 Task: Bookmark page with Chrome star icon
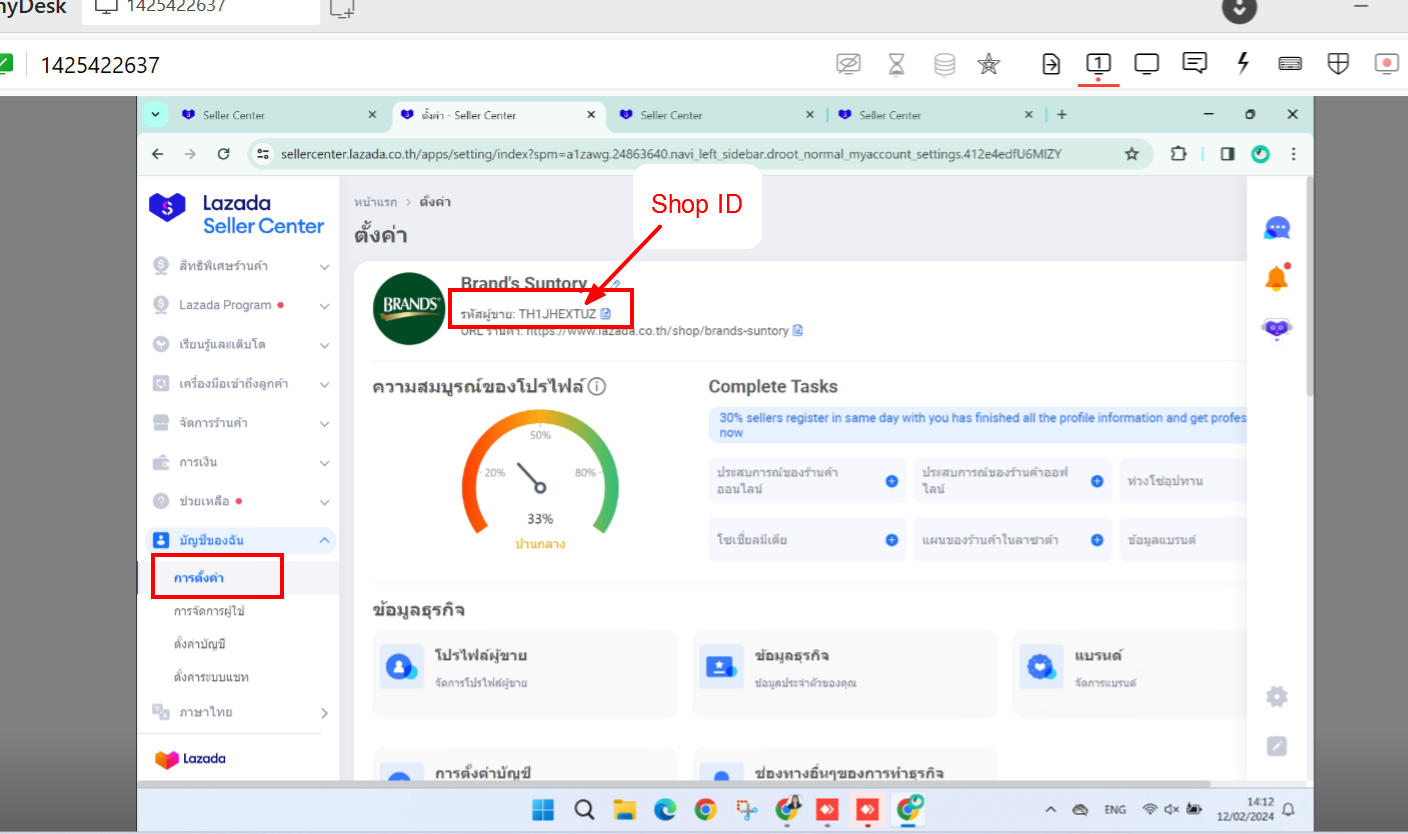pos(1132,154)
